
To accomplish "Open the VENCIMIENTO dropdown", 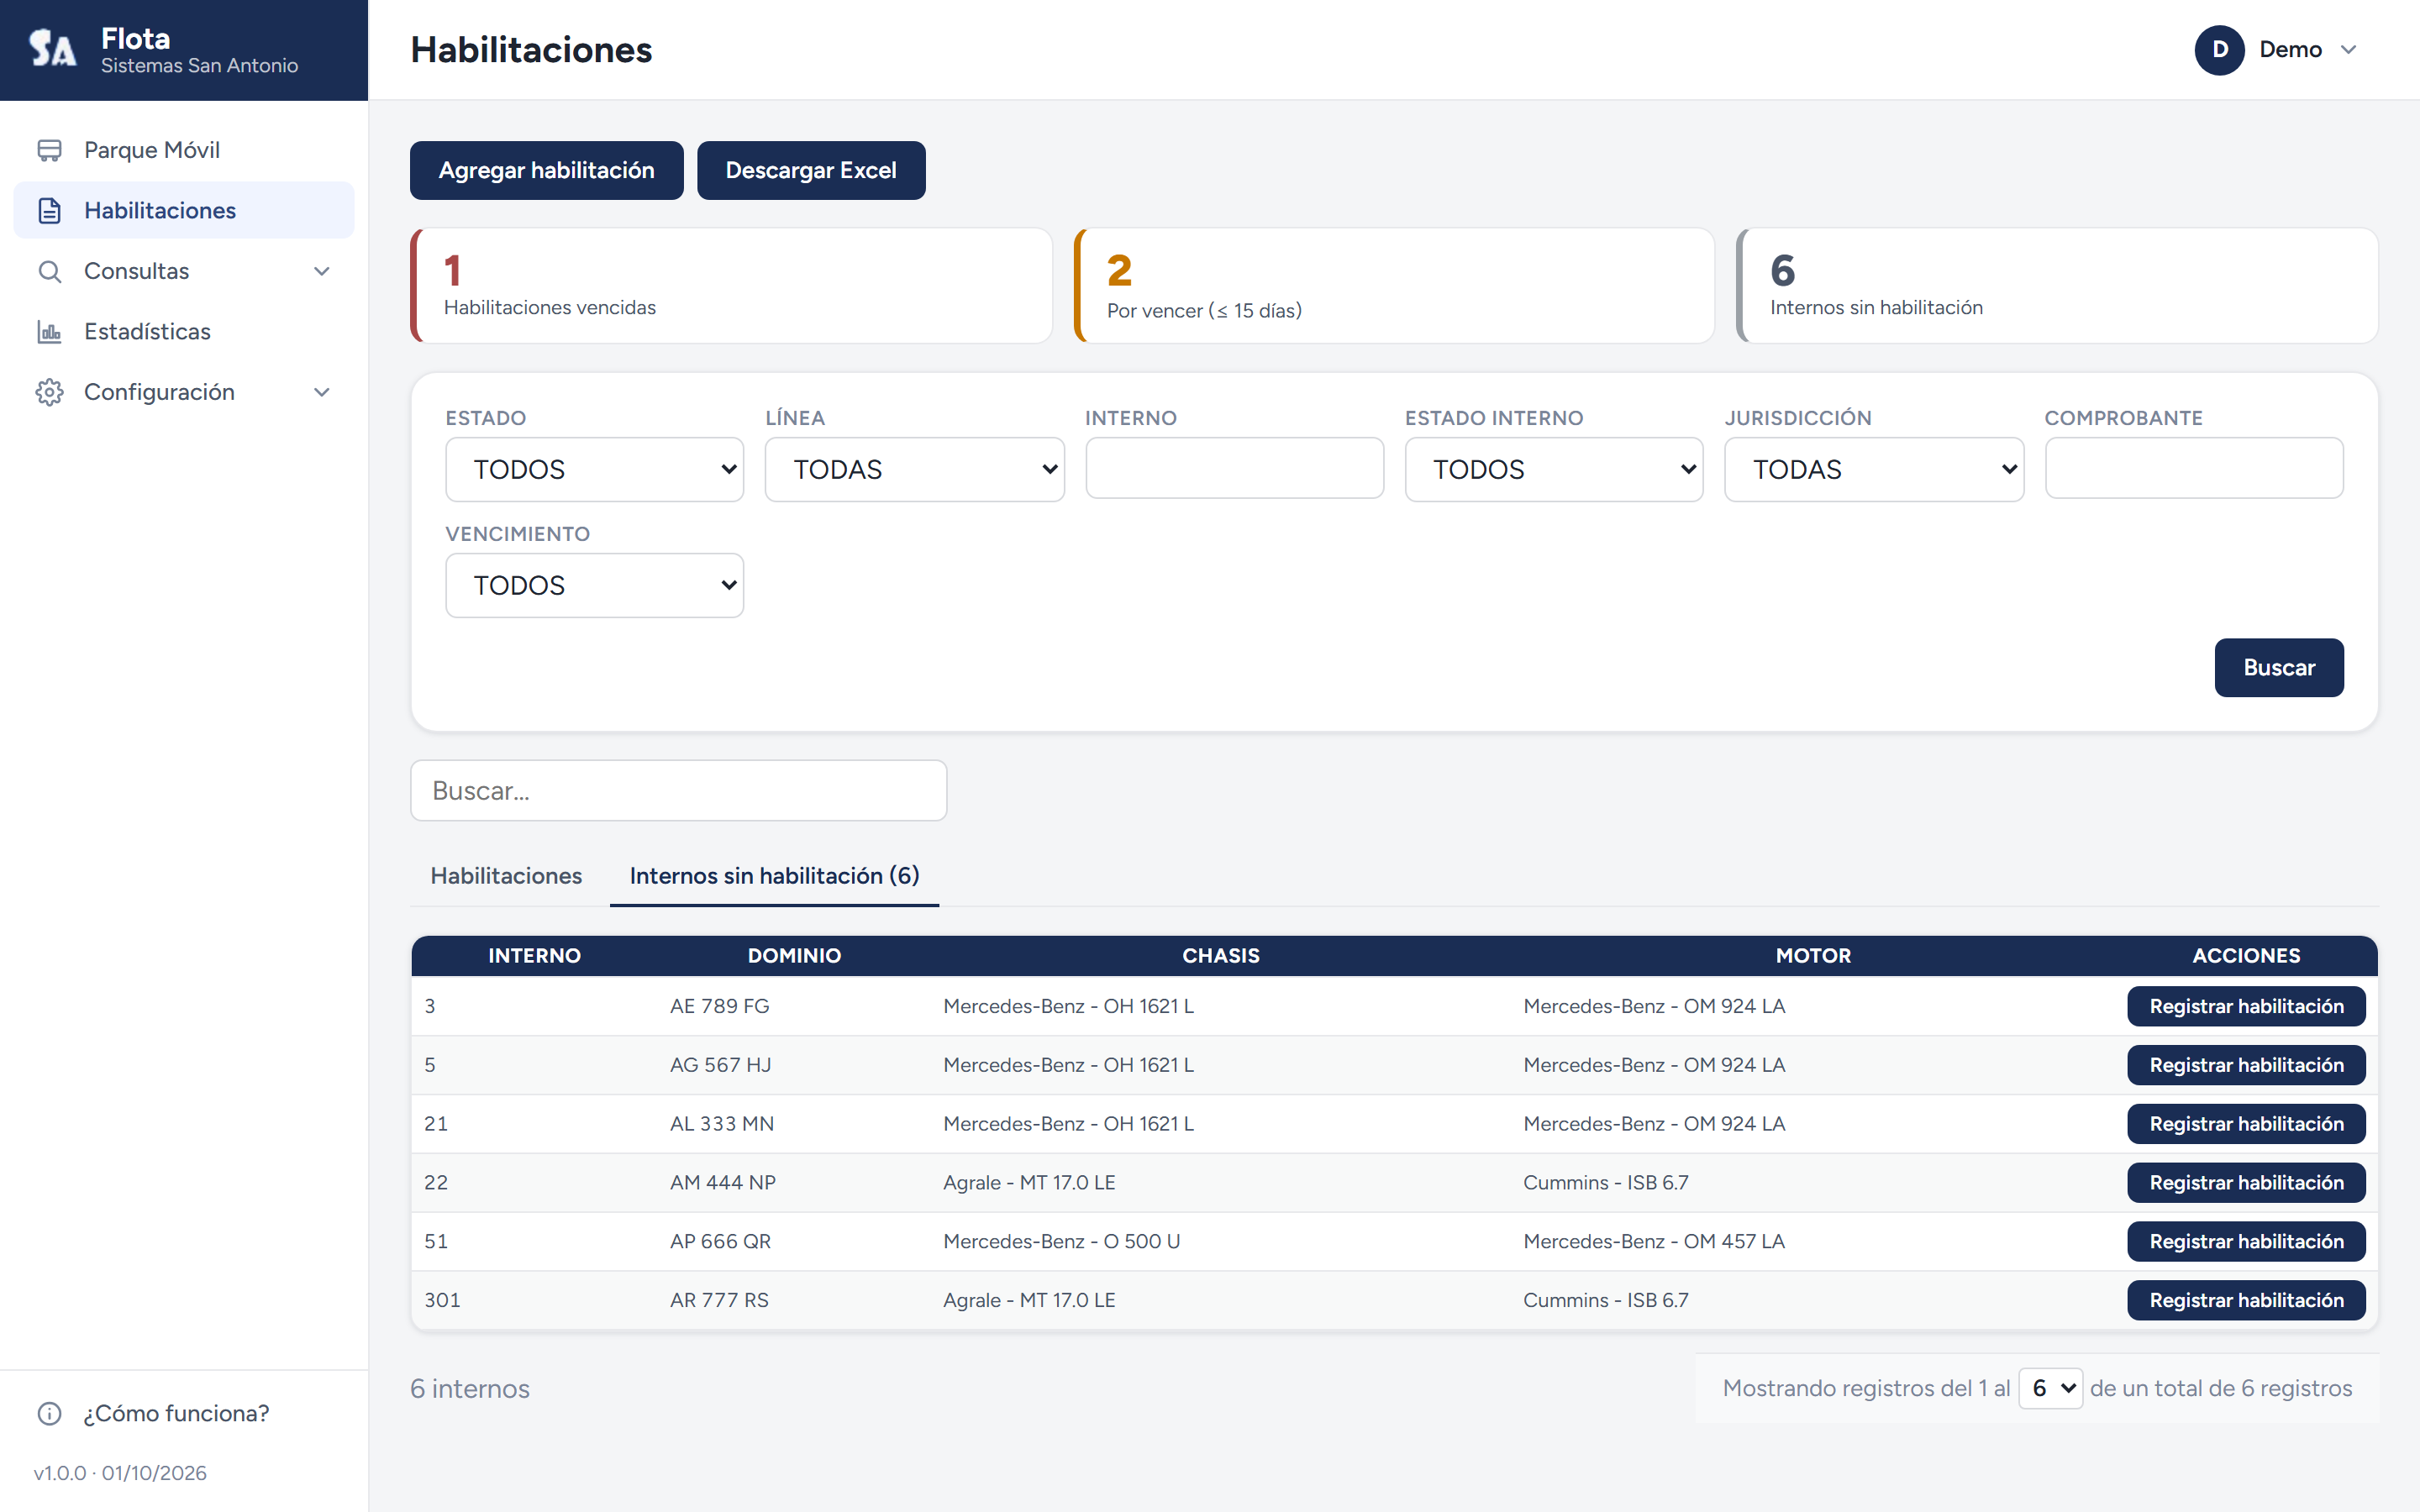I will click(x=594, y=585).
